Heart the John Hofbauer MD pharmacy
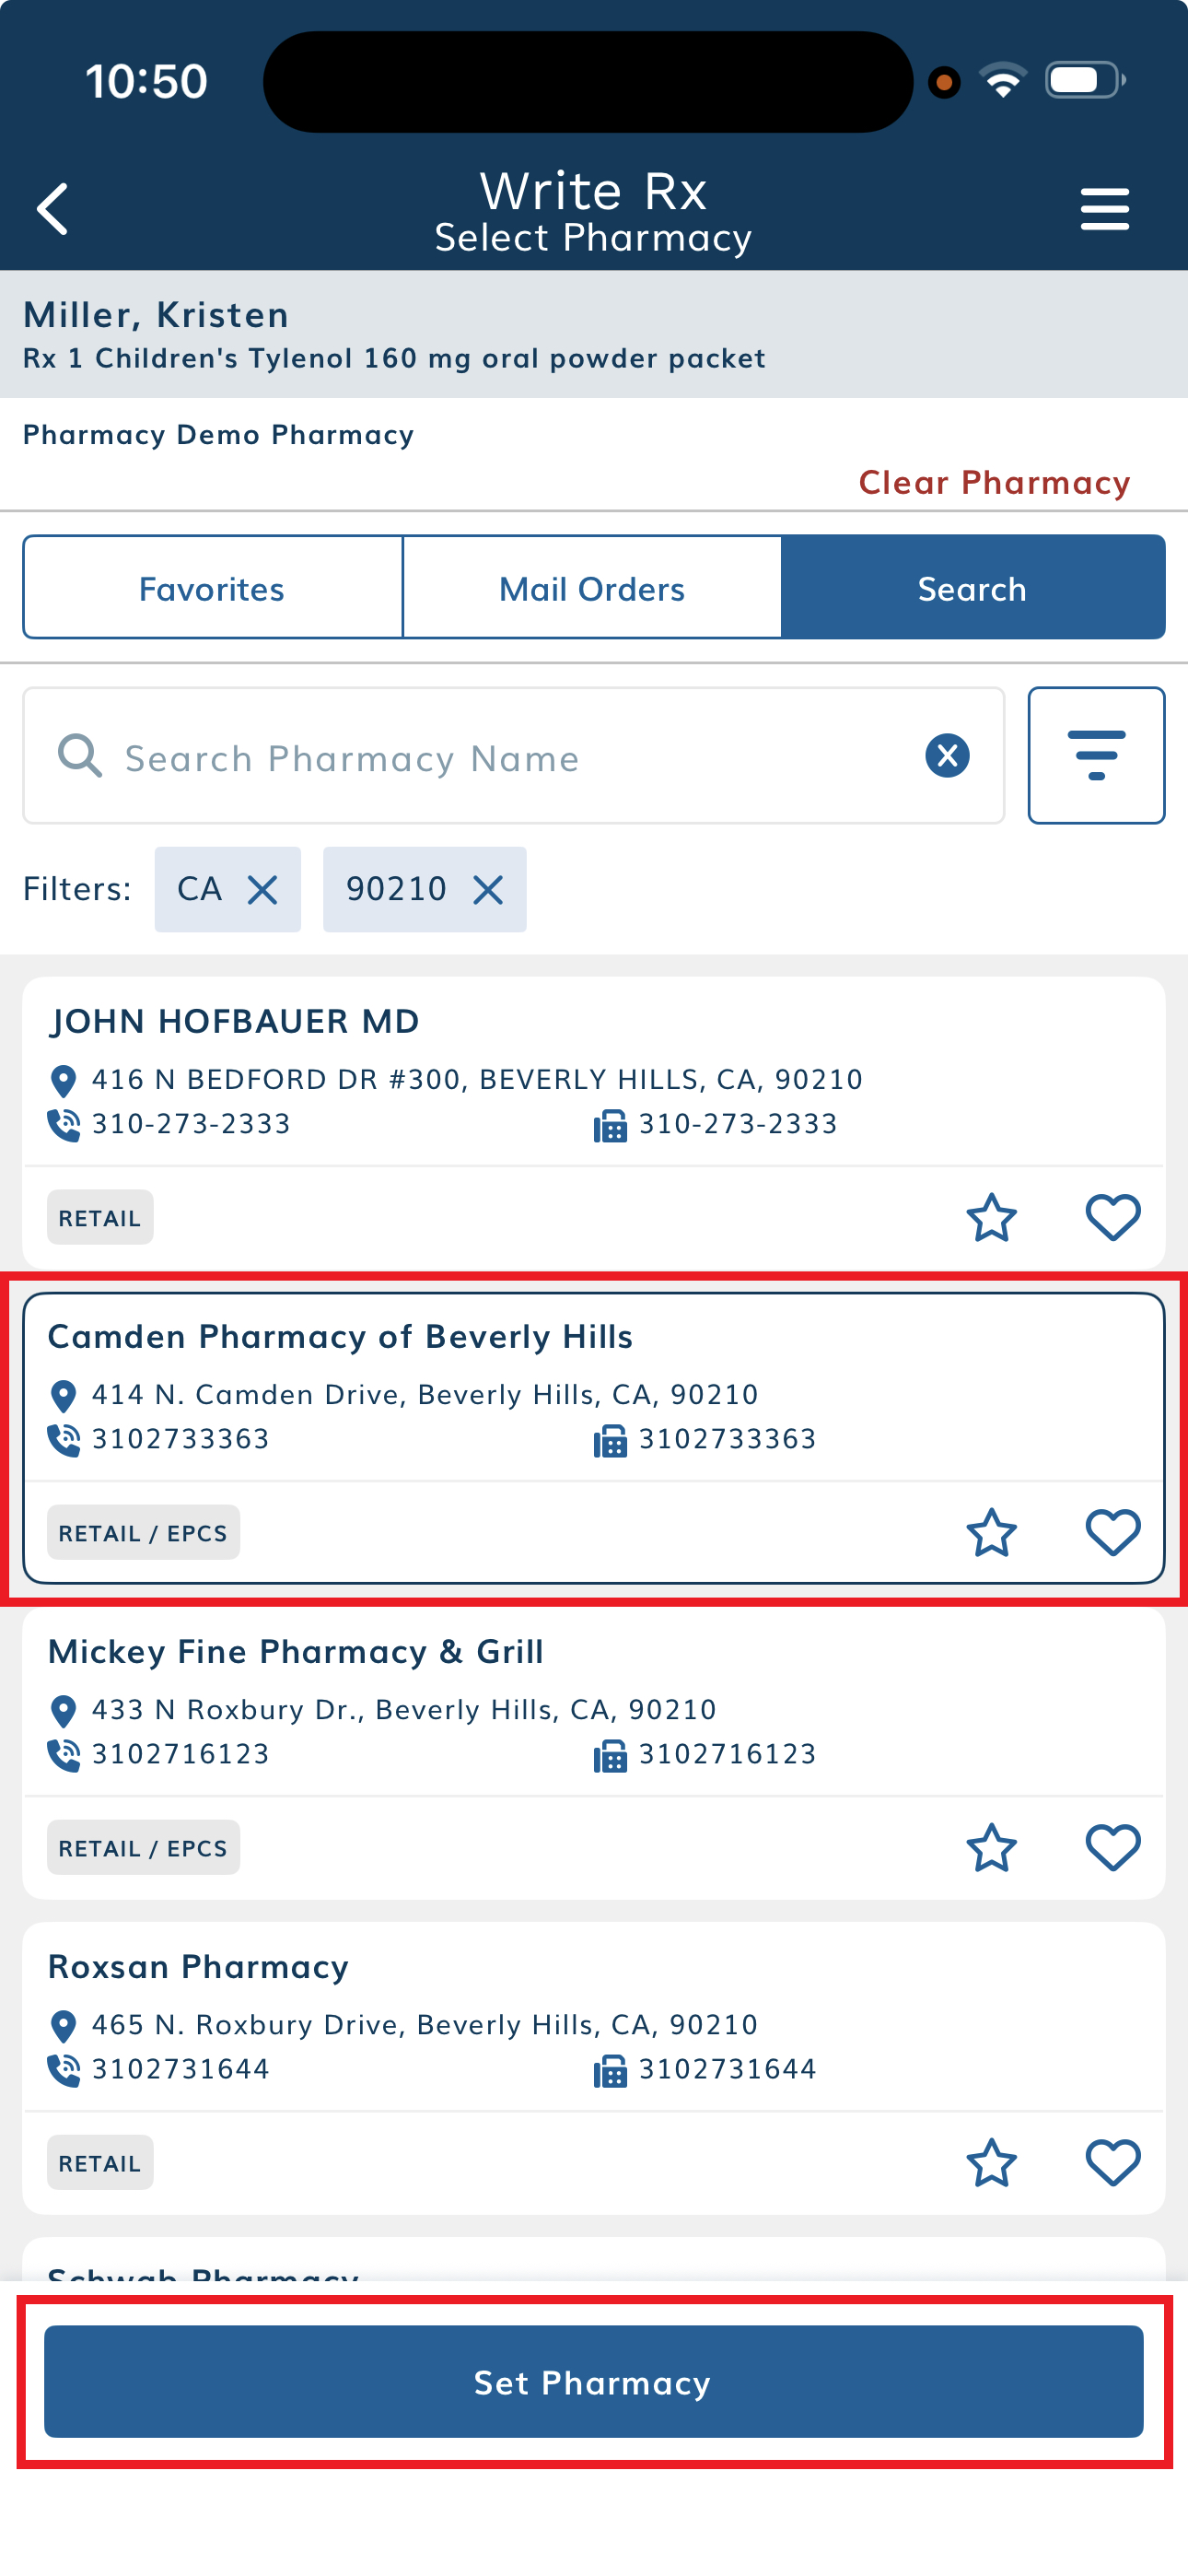 point(1112,1217)
